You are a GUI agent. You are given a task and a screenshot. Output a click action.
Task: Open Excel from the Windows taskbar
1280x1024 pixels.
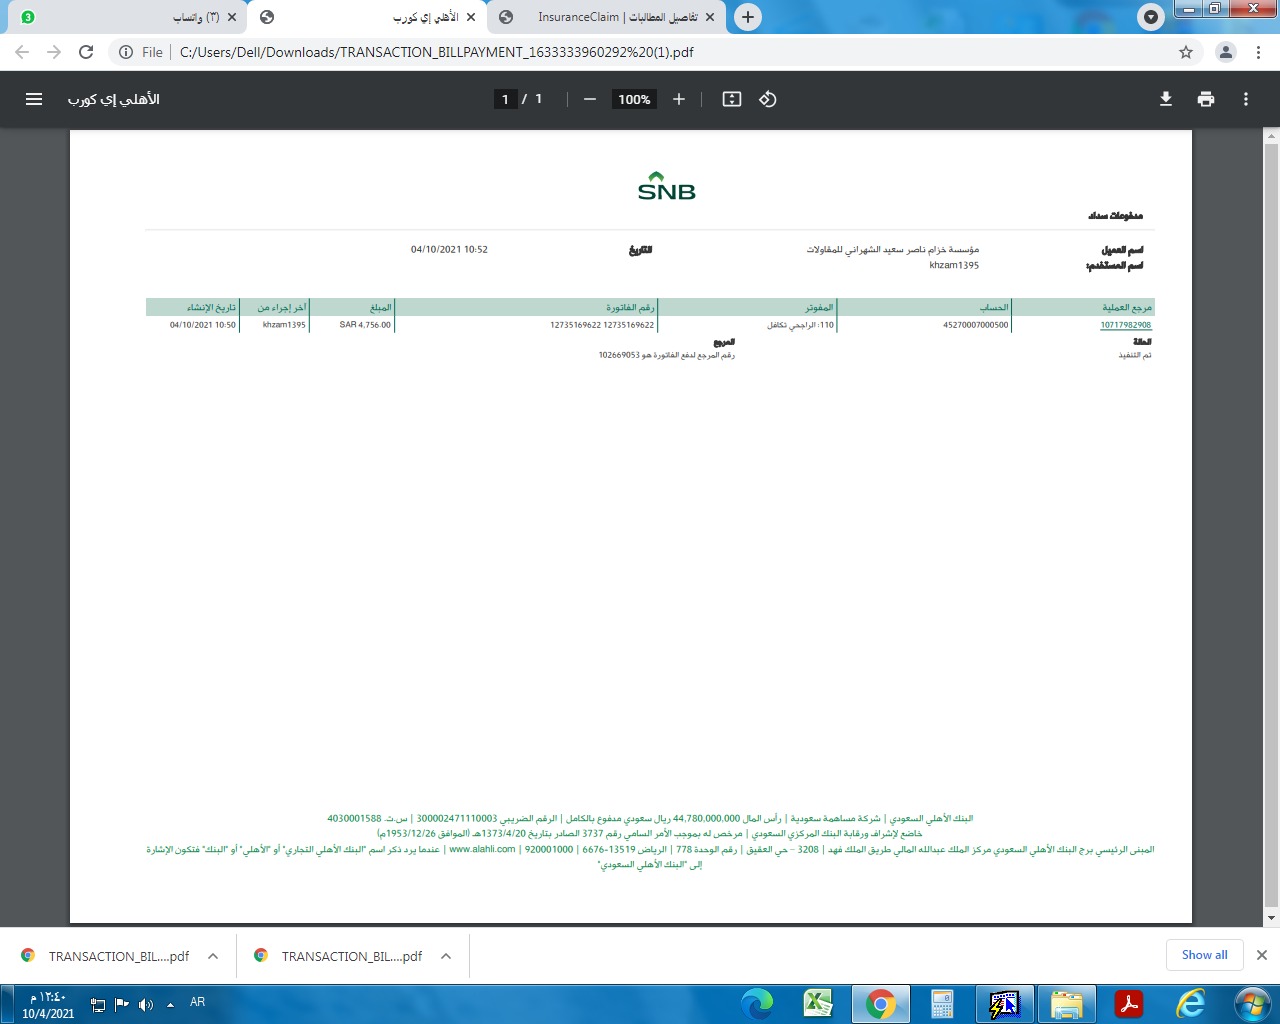click(x=818, y=1003)
